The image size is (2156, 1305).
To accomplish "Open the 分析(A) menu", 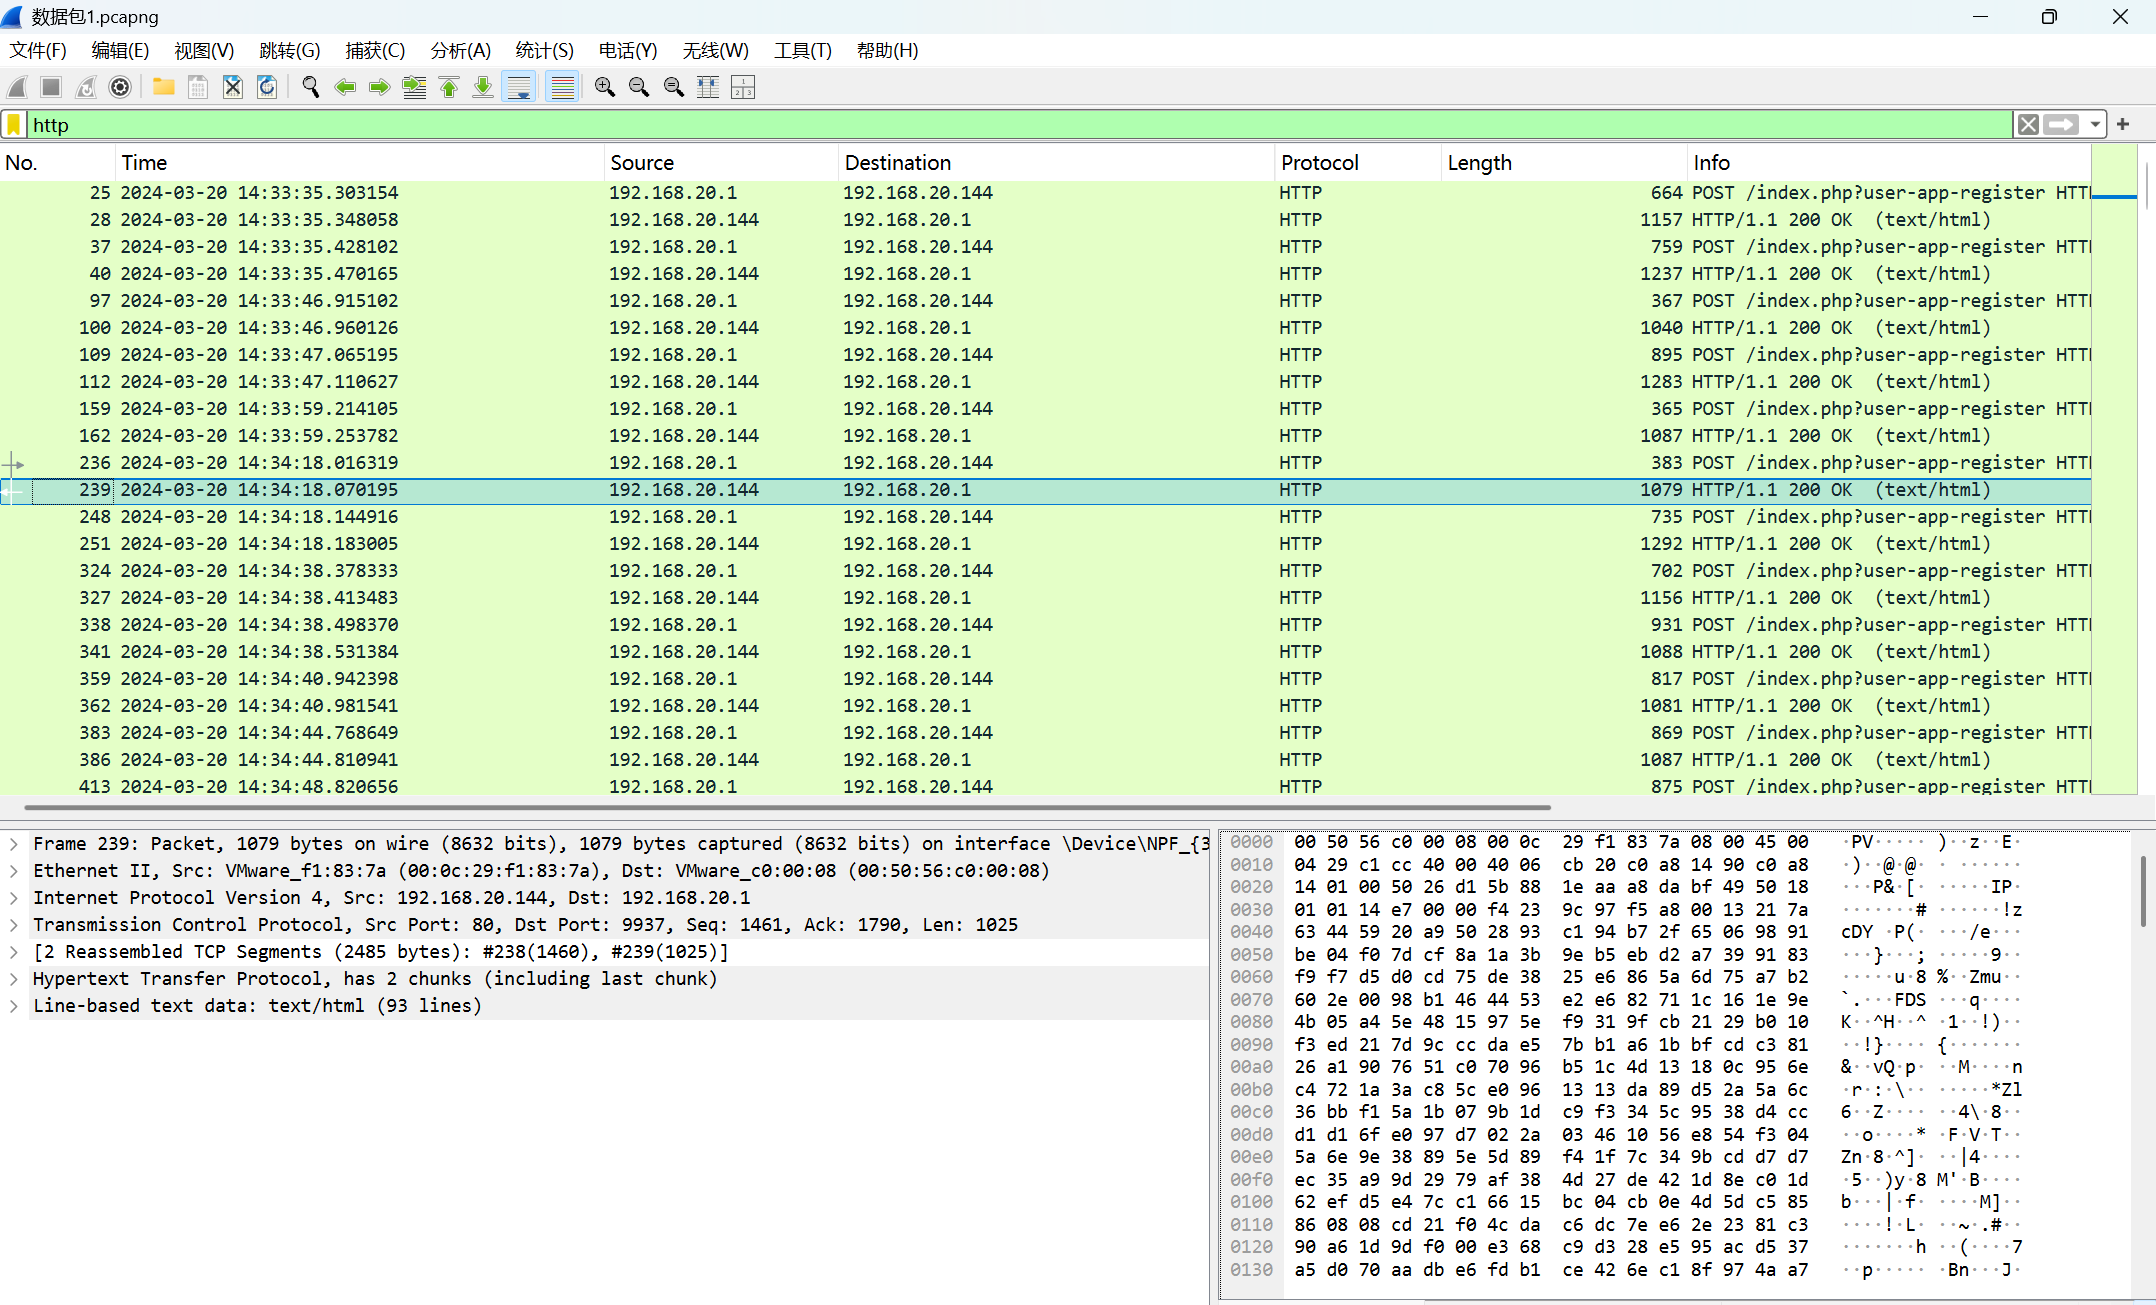I will [x=460, y=51].
